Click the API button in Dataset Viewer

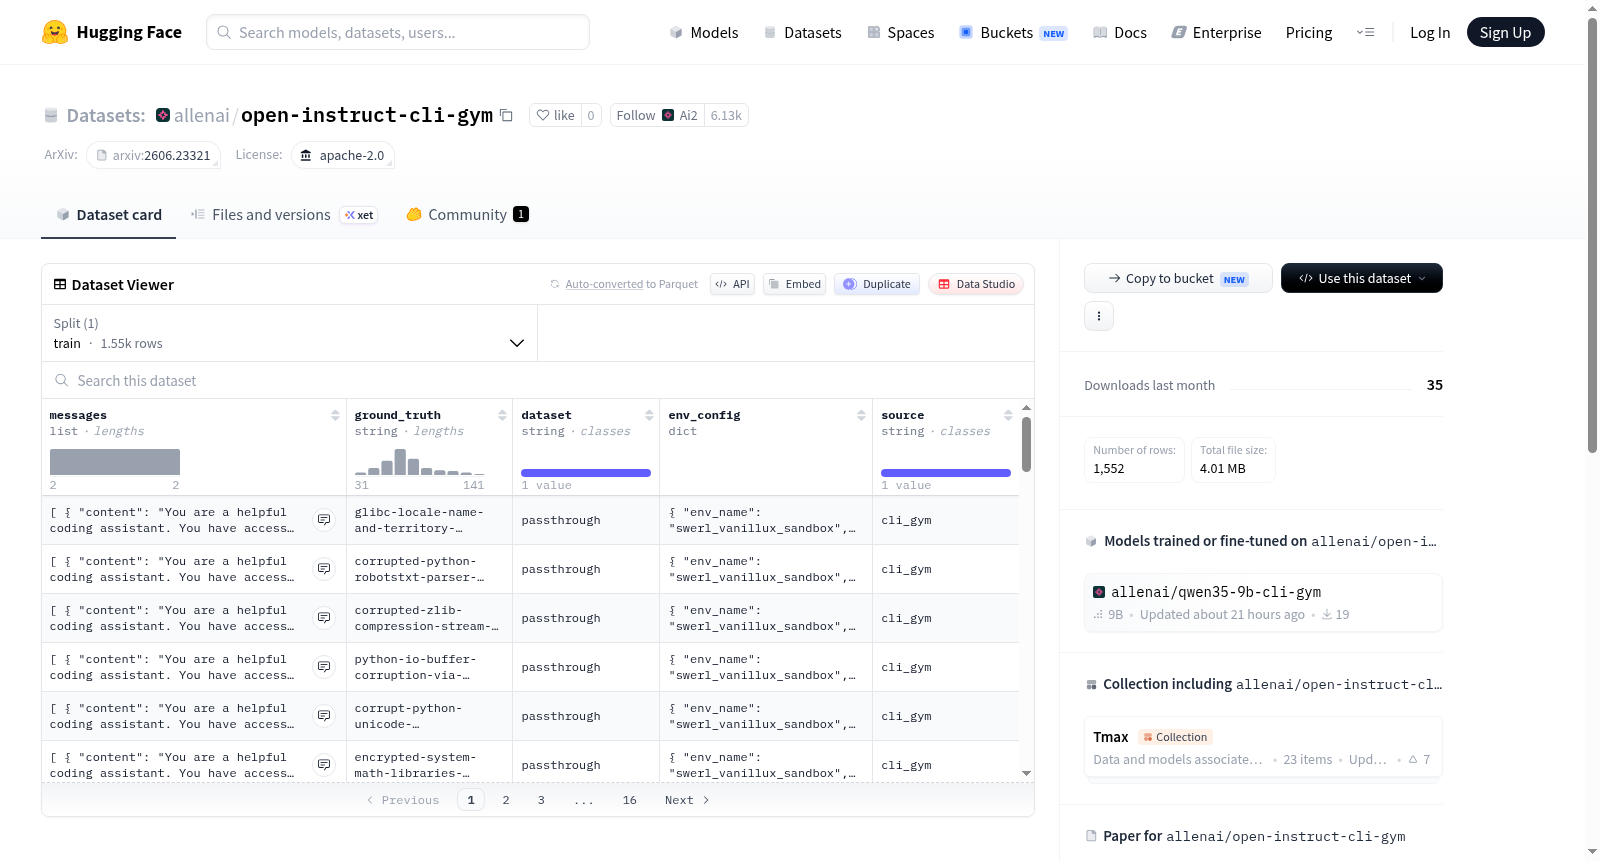coord(732,284)
